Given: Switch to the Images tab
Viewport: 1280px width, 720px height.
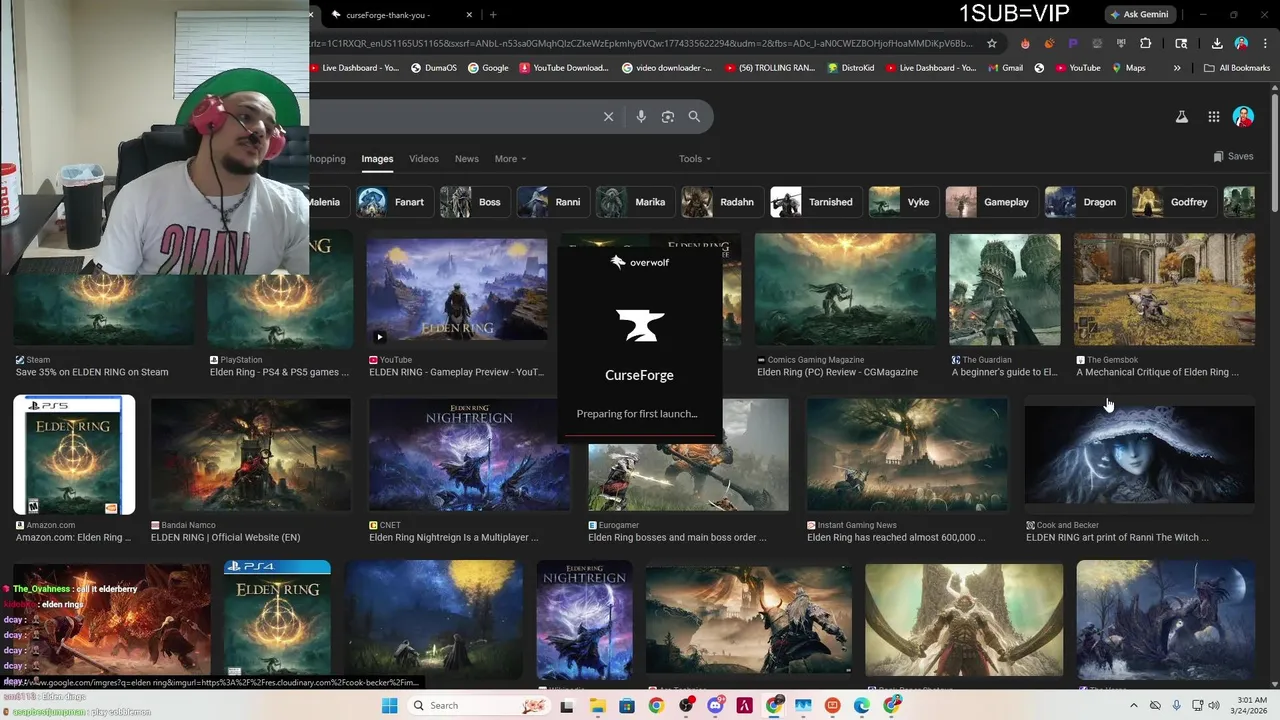Looking at the screenshot, I should pyautogui.click(x=377, y=159).
